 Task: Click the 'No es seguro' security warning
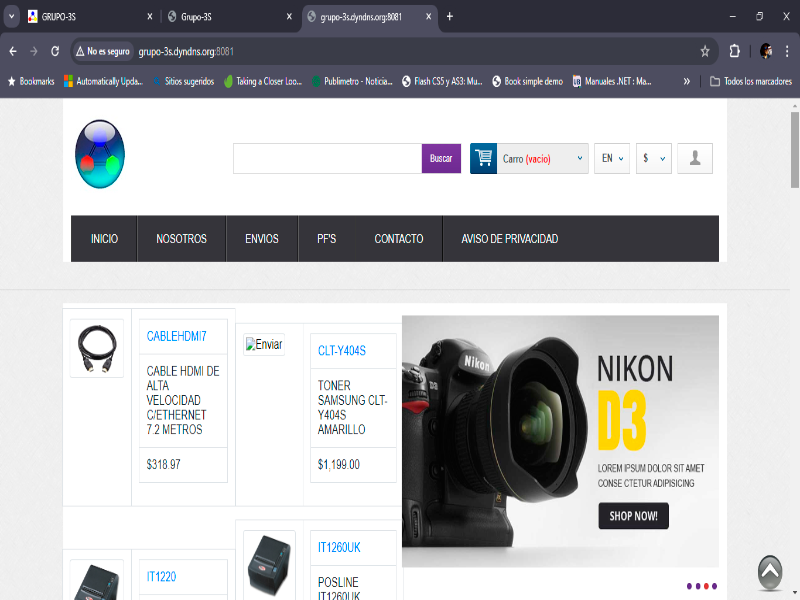[x=103, y=52]
